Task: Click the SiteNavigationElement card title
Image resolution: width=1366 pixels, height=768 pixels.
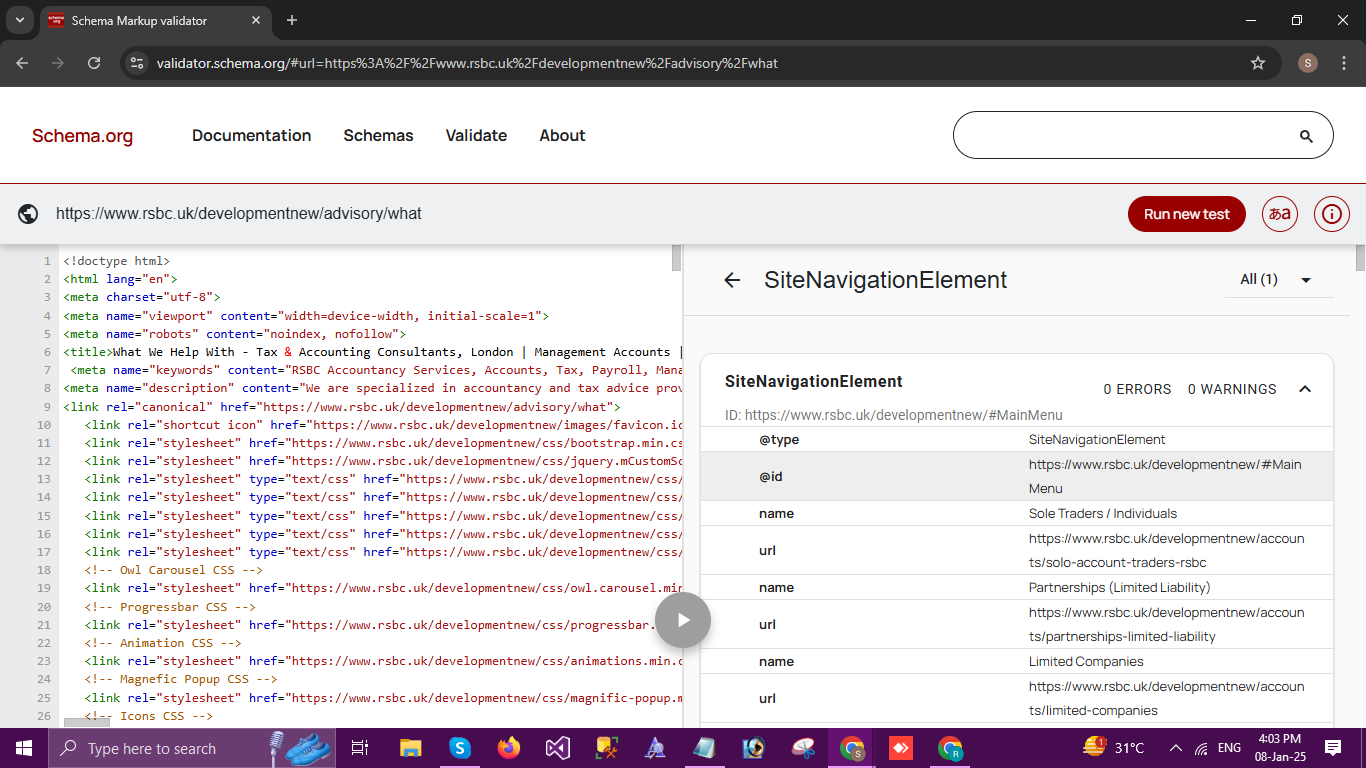Action: 814,381
